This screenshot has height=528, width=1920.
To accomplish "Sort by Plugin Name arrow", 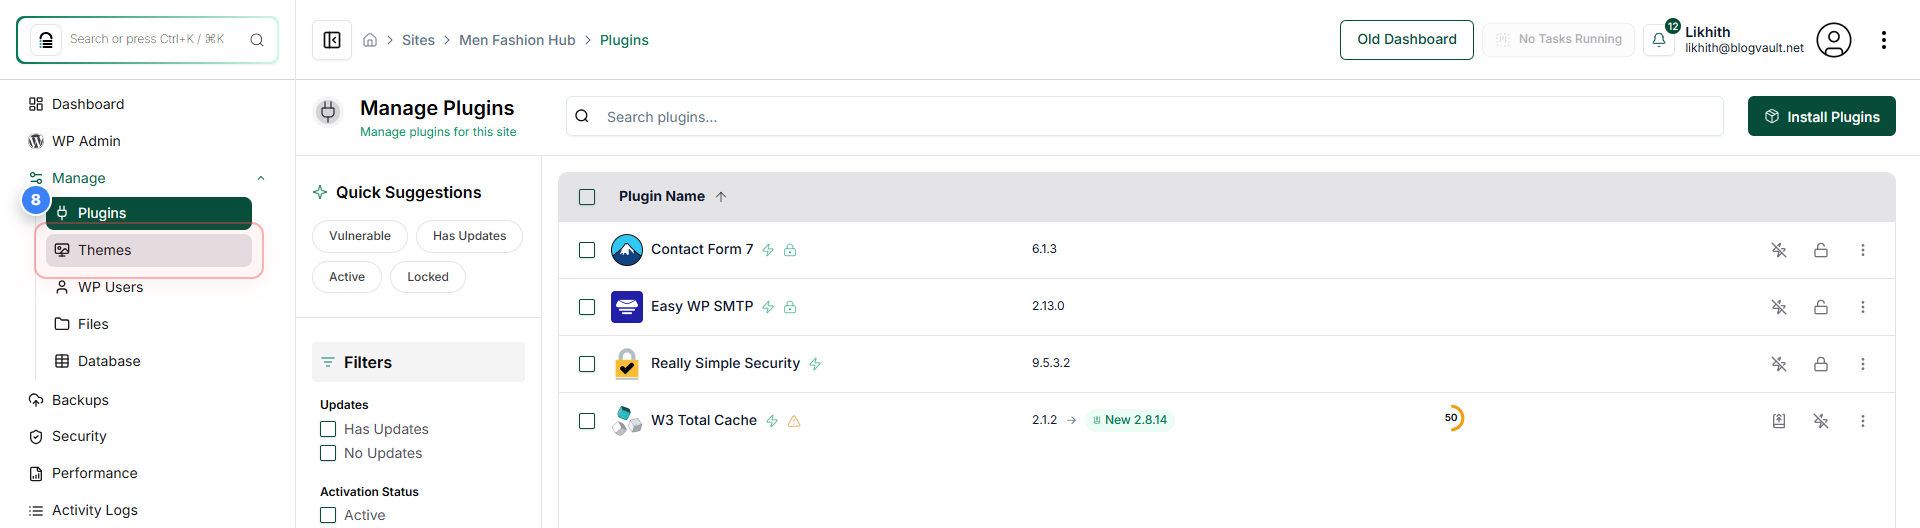I will (x=721, y=197).
